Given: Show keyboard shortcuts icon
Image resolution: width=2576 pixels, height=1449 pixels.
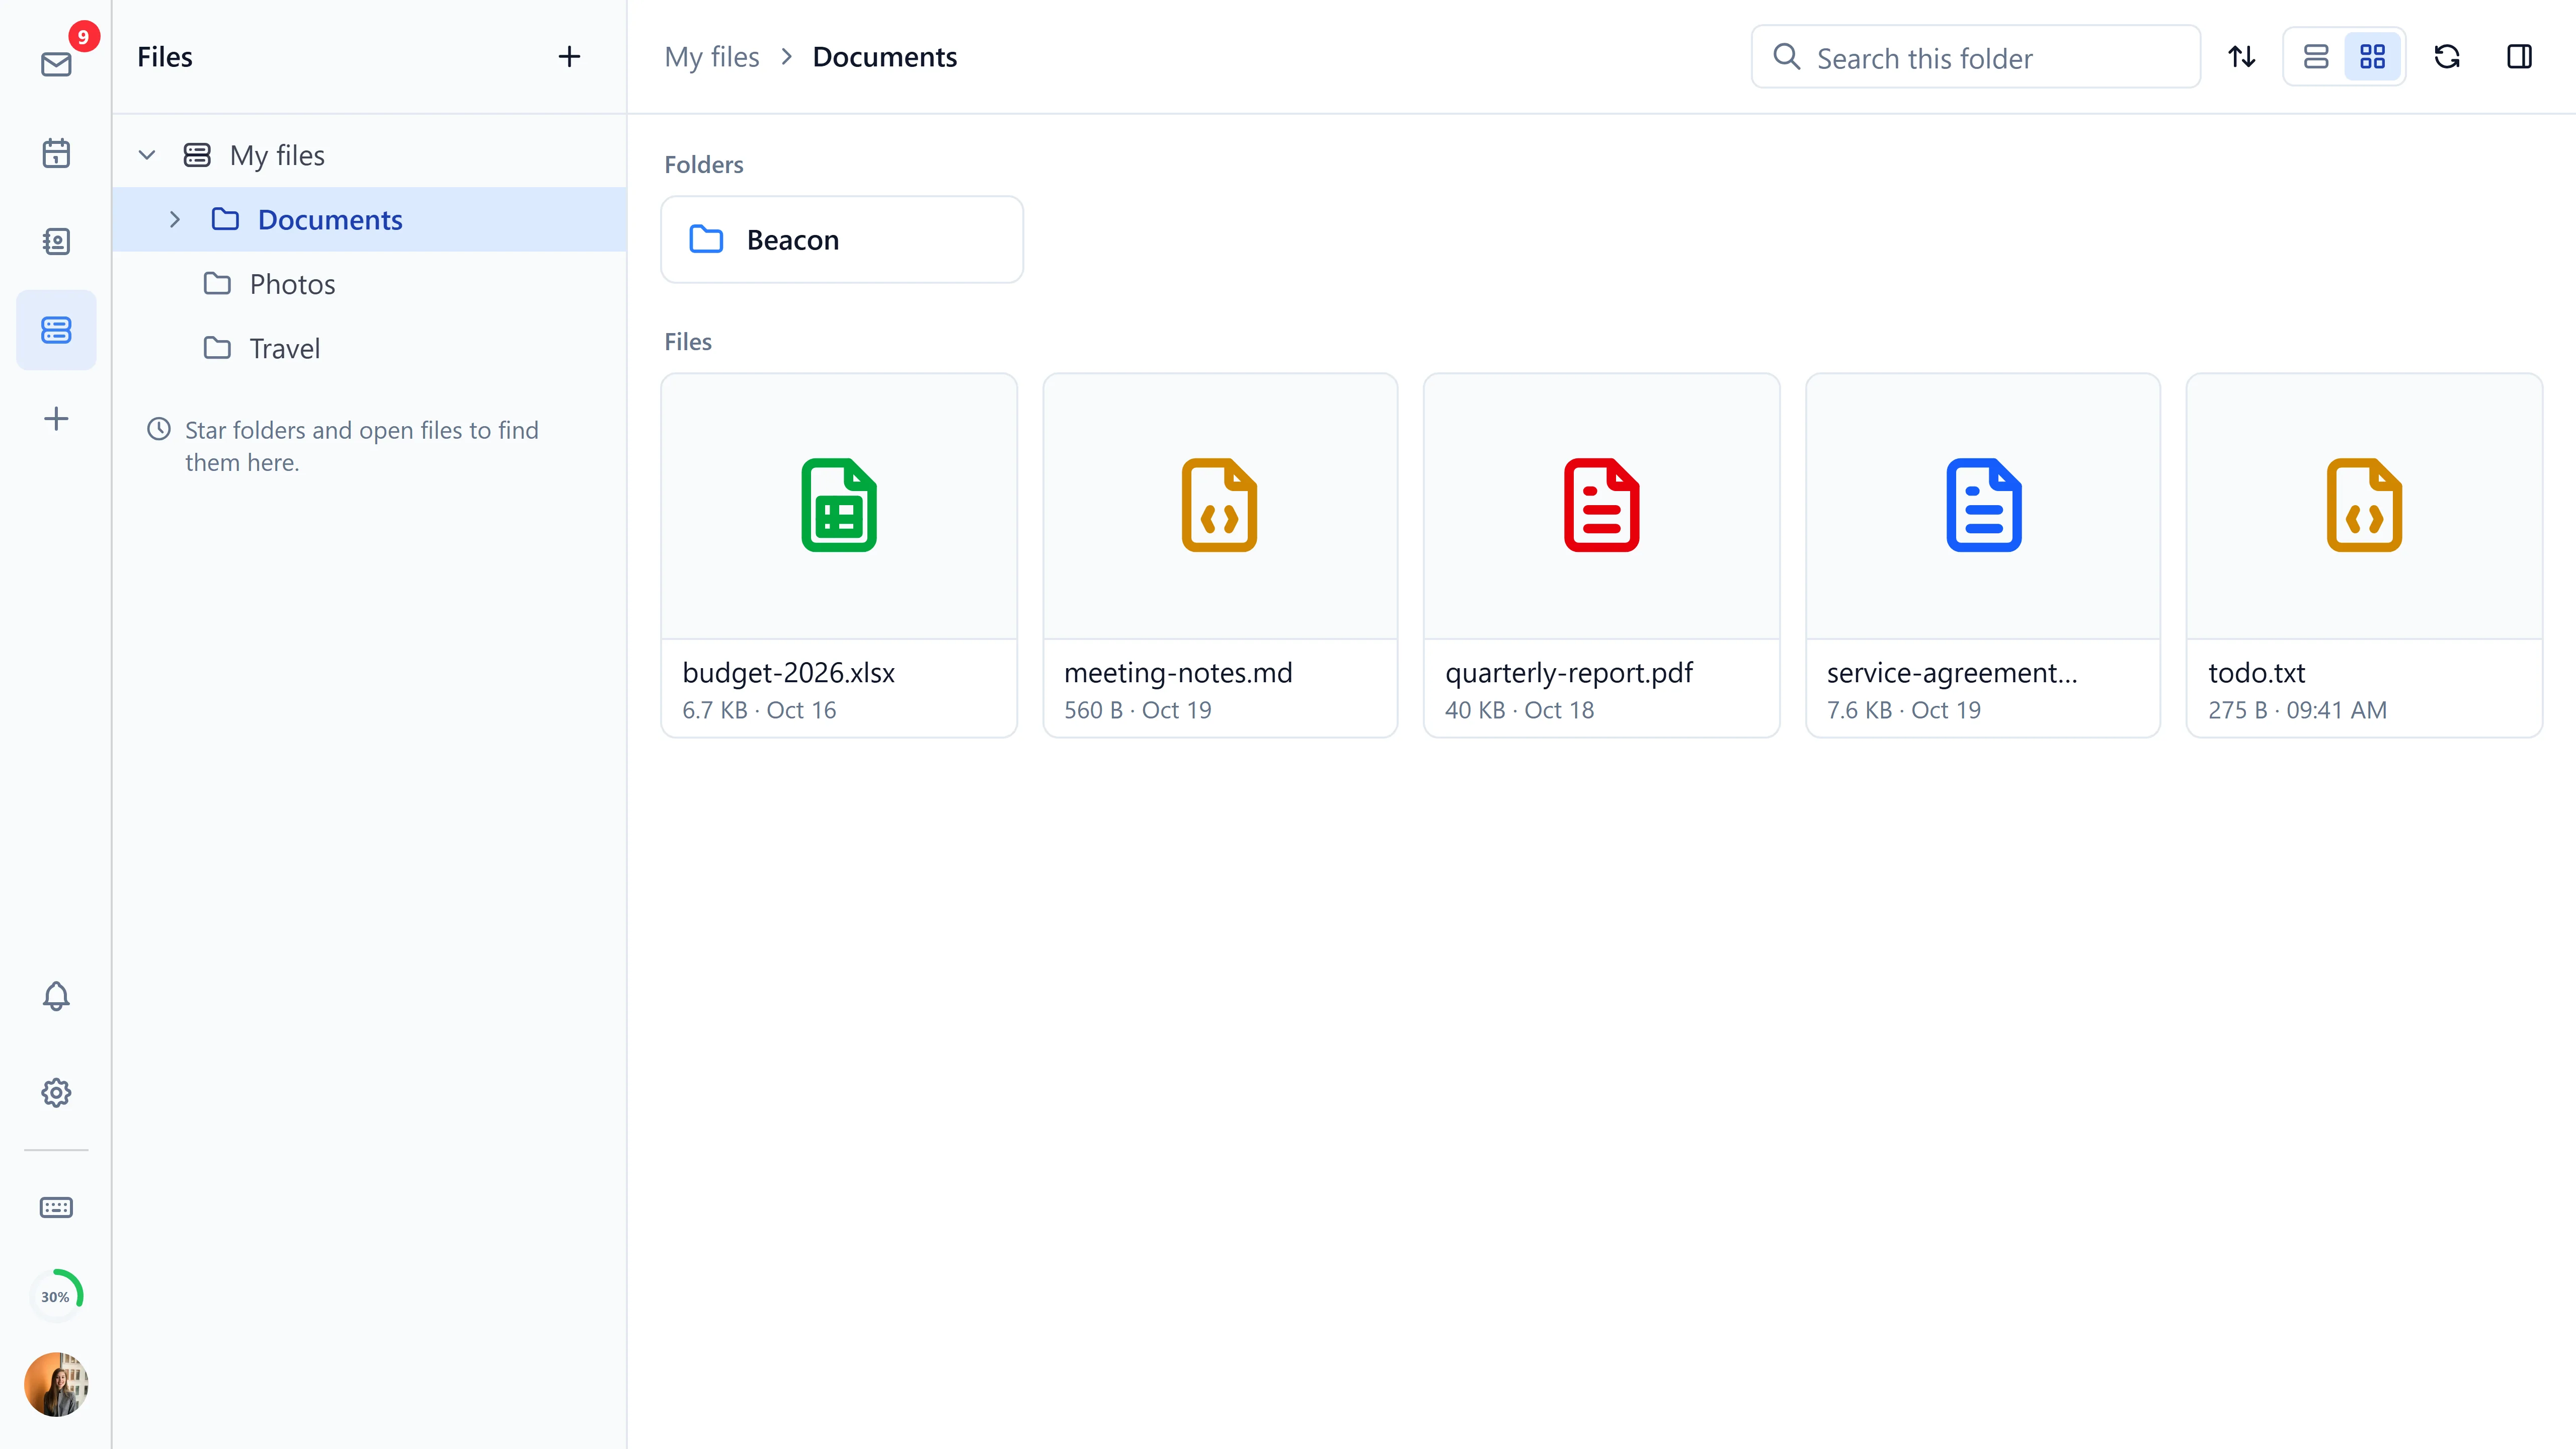Looking at the screenshot, I should click(56, 1207).
